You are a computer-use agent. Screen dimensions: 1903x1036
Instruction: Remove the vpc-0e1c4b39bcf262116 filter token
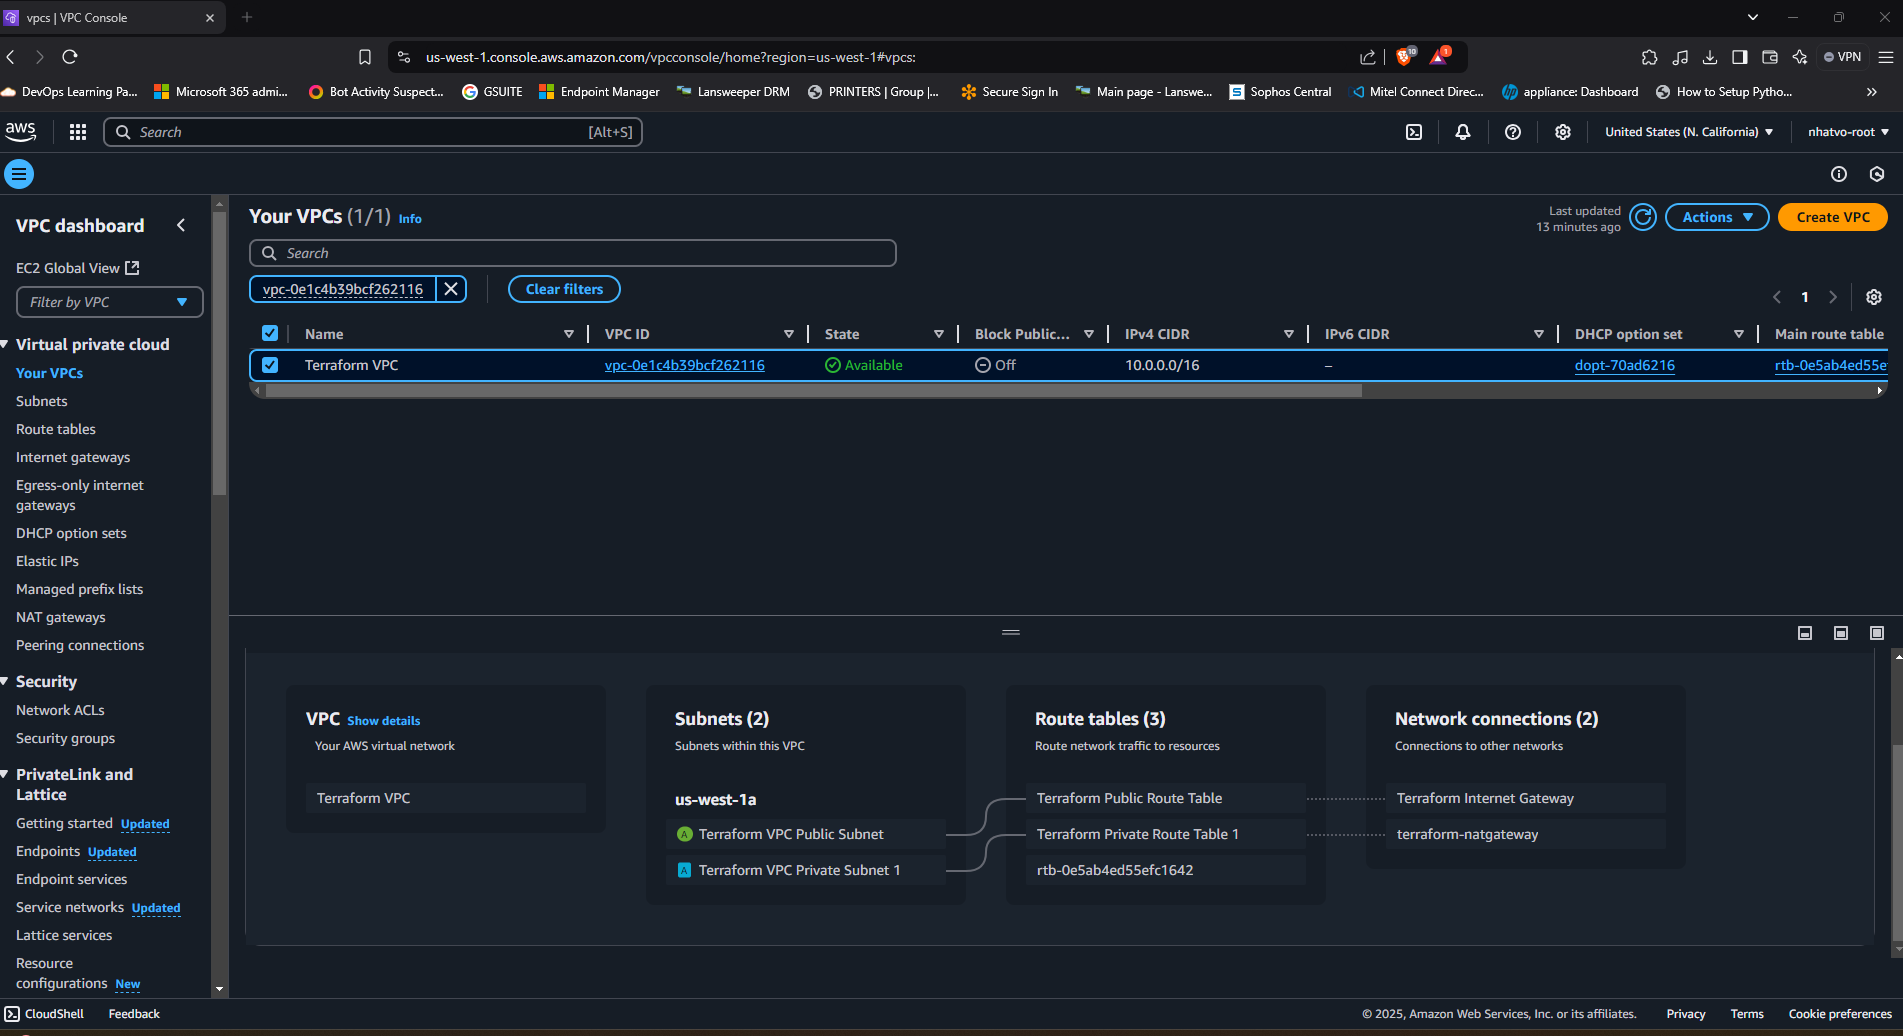coord(451,289)
